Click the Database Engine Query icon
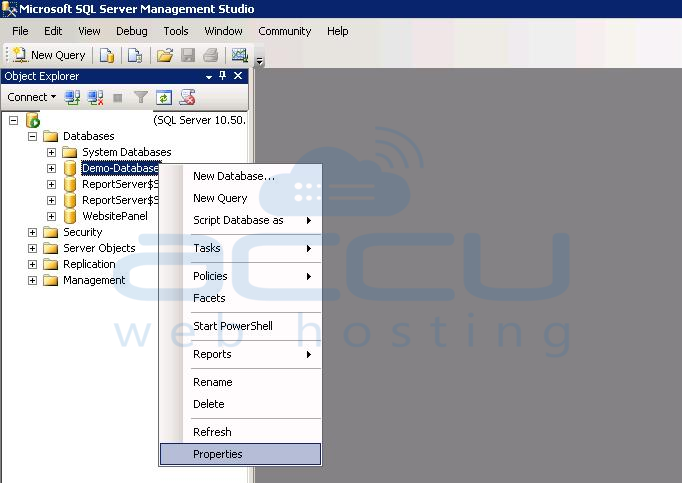The image size is (682, 483). pyautogui.click(x=107, y=55)
